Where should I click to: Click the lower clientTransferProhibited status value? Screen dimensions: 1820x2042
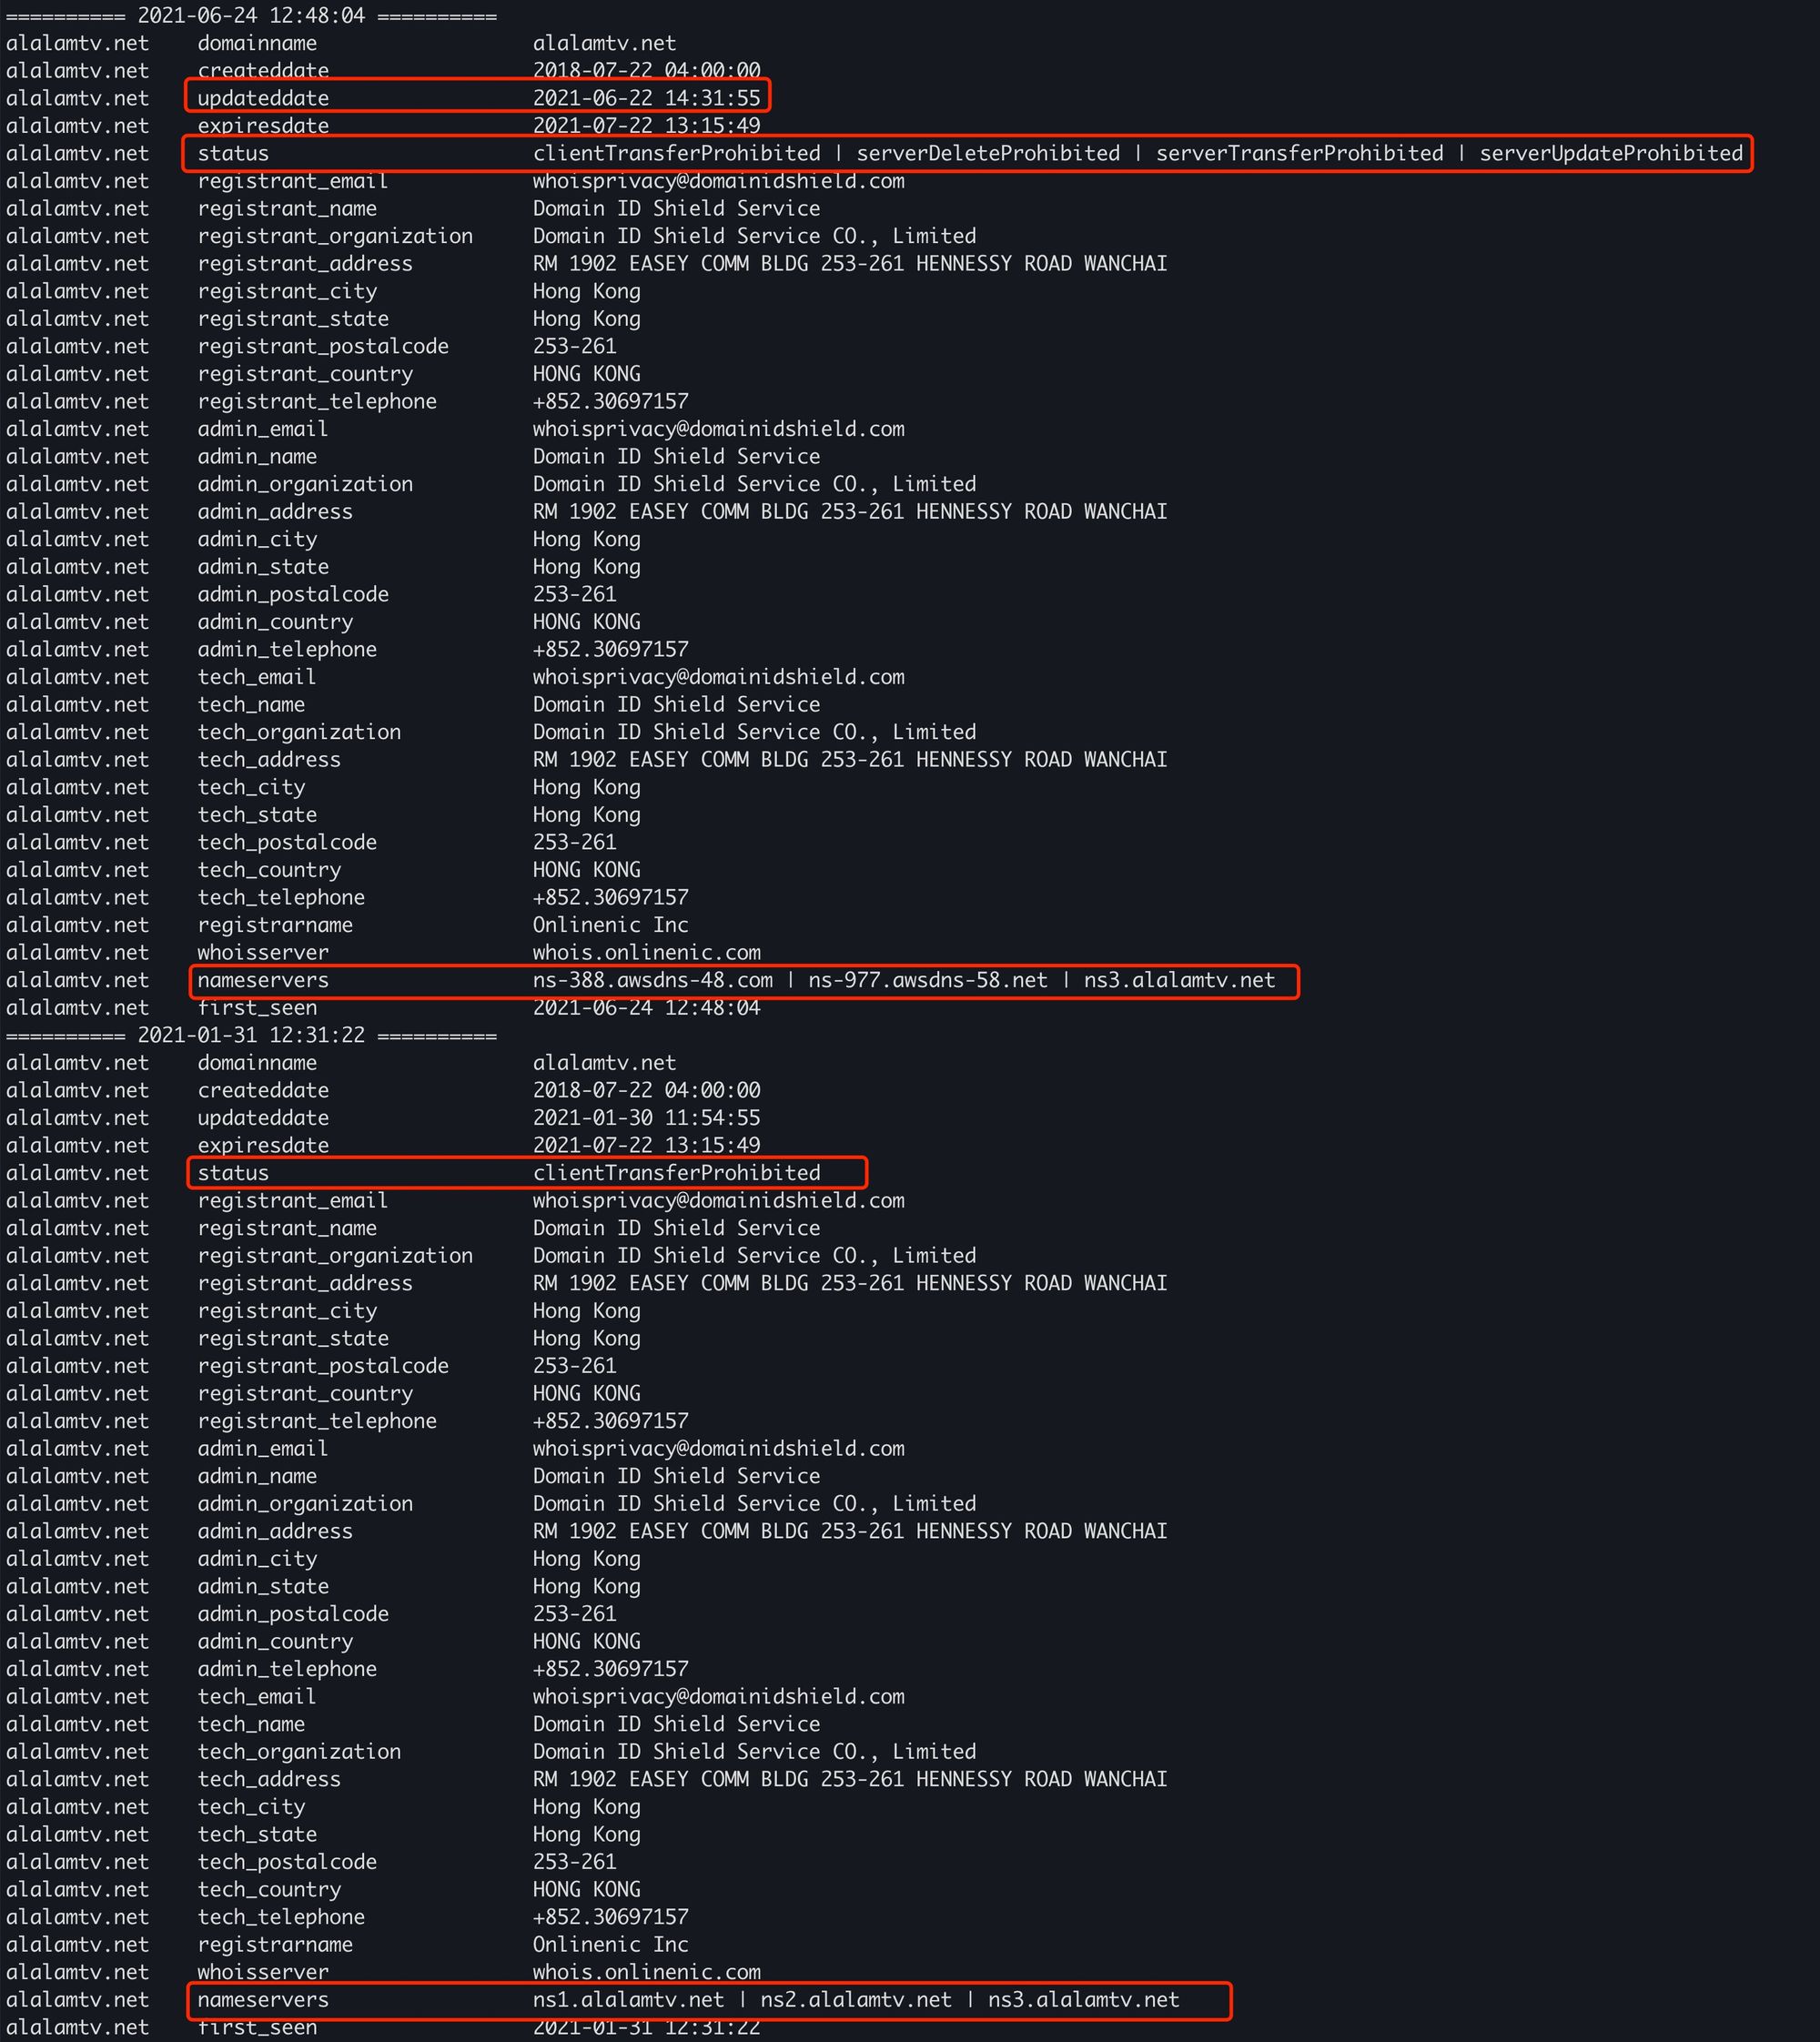pos(676,1173)
